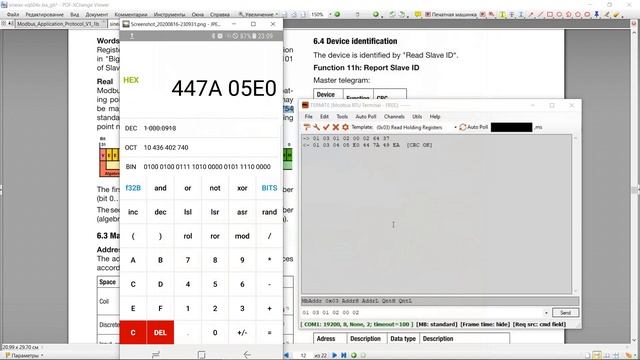
Task: Open the Документ menu in PDF-XChange
Action: click(x=97, y=14)
